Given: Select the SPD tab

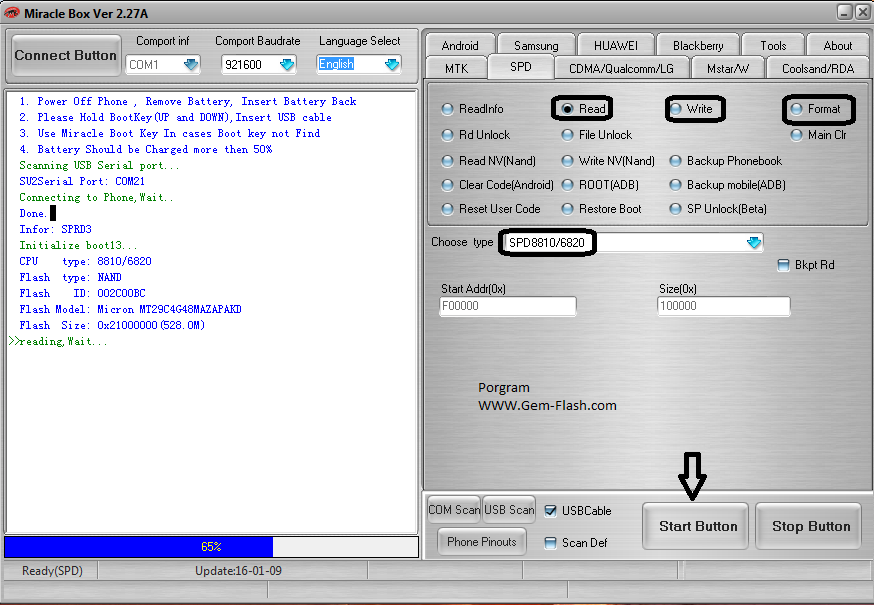Looking at the screenshot, I should click(x=521, y=67).
